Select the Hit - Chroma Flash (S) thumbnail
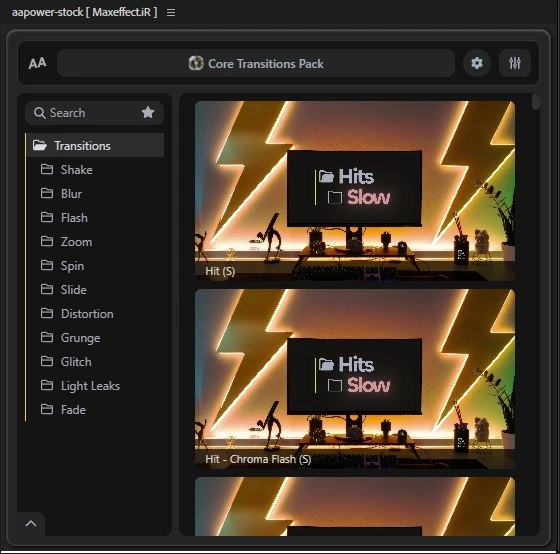Screen dimensions: 560x554 (x=355, y=379)
